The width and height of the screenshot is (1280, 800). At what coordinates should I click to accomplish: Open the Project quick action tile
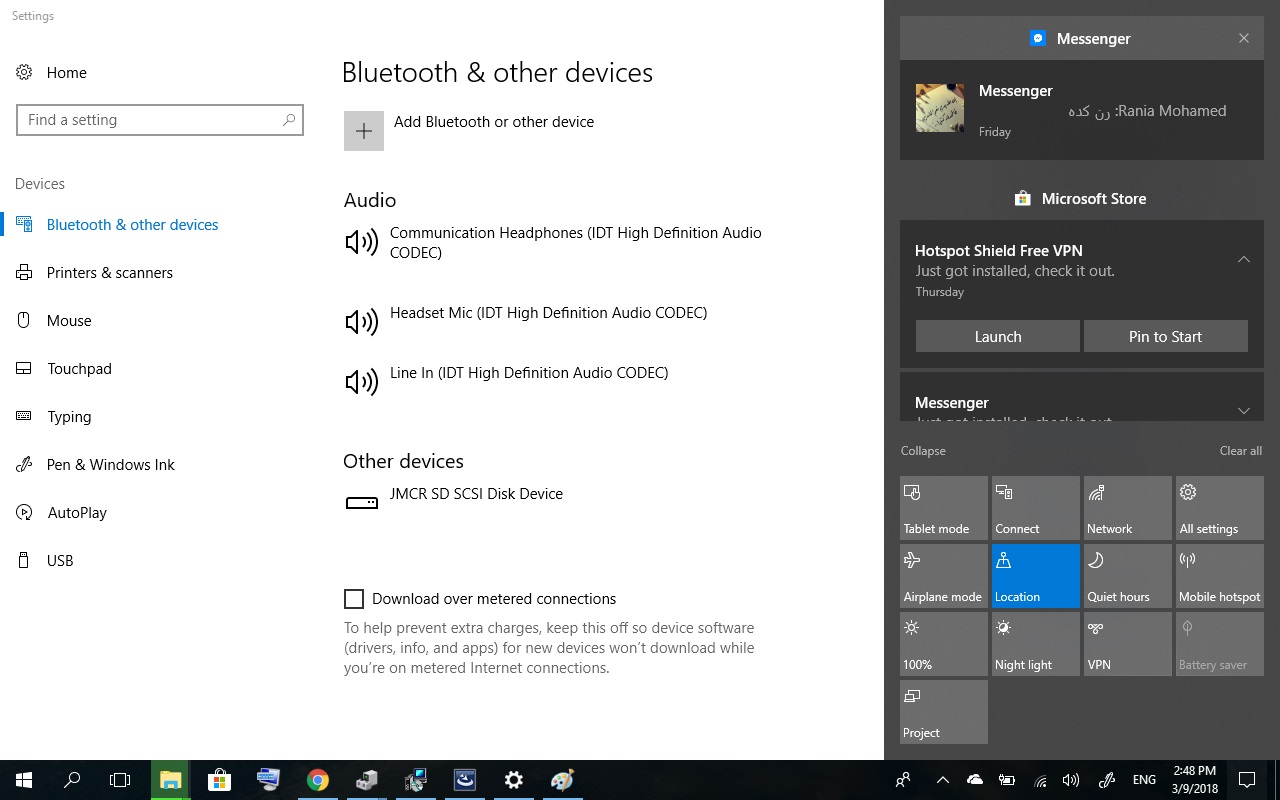943,712
